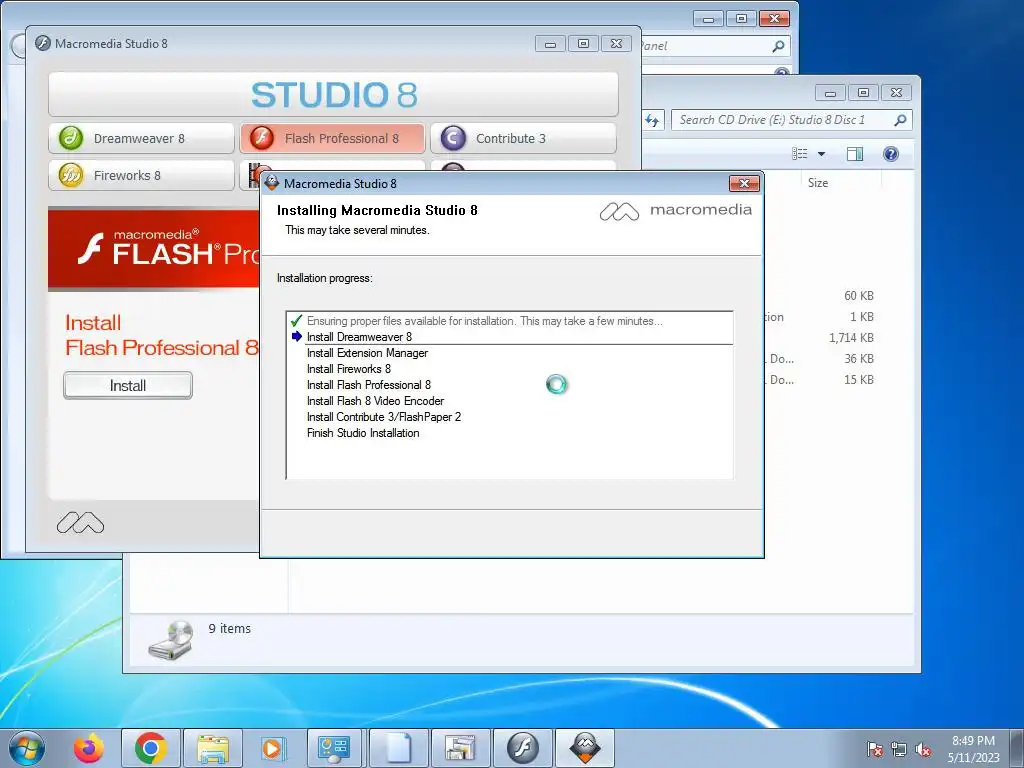Image resolution: width=1024 pixels, height=768 pixels.
Task: Open Windows Explorer from the taskbar
Action: click(x=213, y=748)
